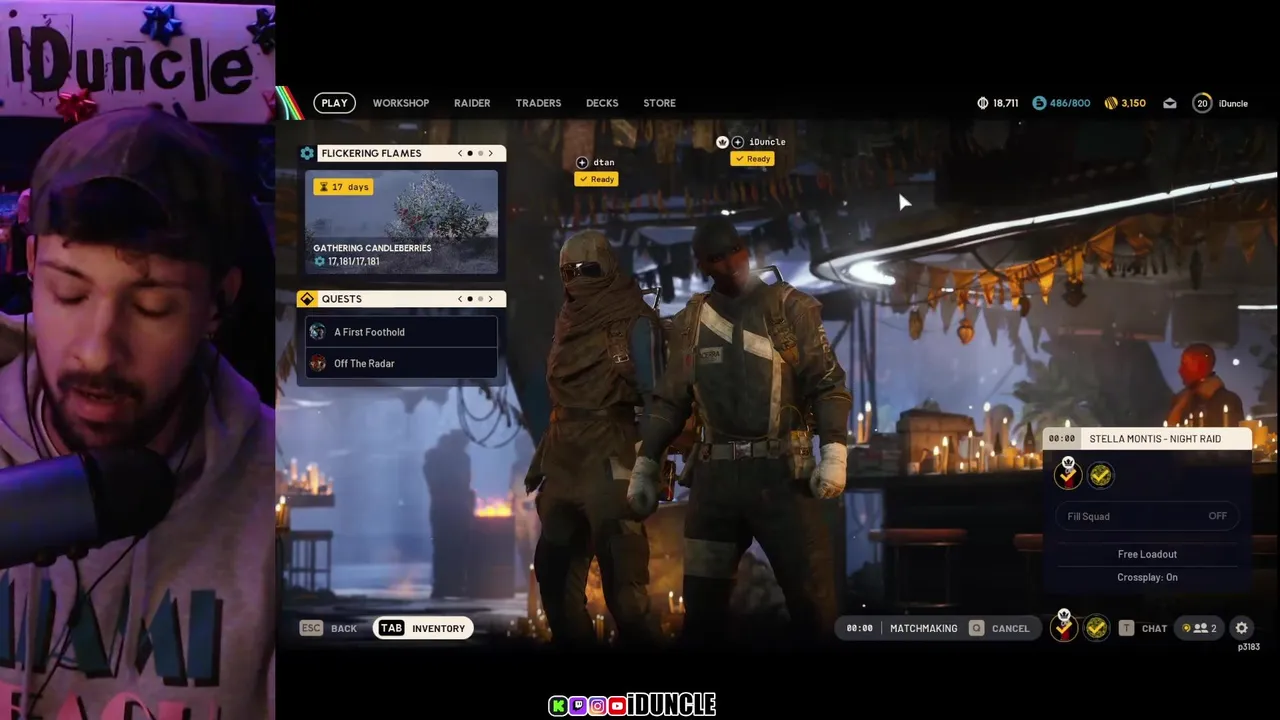Open the DECKS tab
This screenshot has height=720, width=1280.
(x=602, y=103)
